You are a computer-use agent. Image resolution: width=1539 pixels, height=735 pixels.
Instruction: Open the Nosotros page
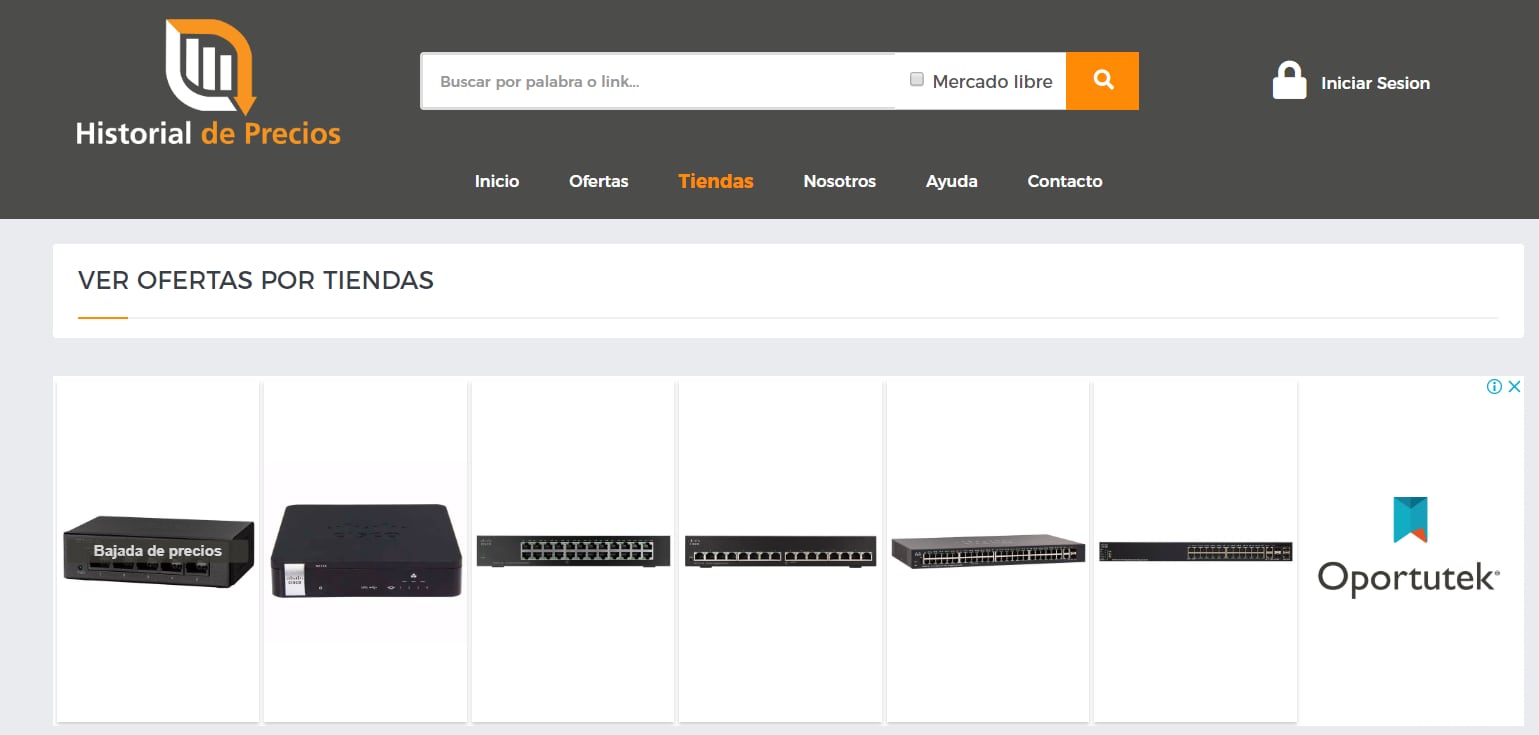[839, 181]
